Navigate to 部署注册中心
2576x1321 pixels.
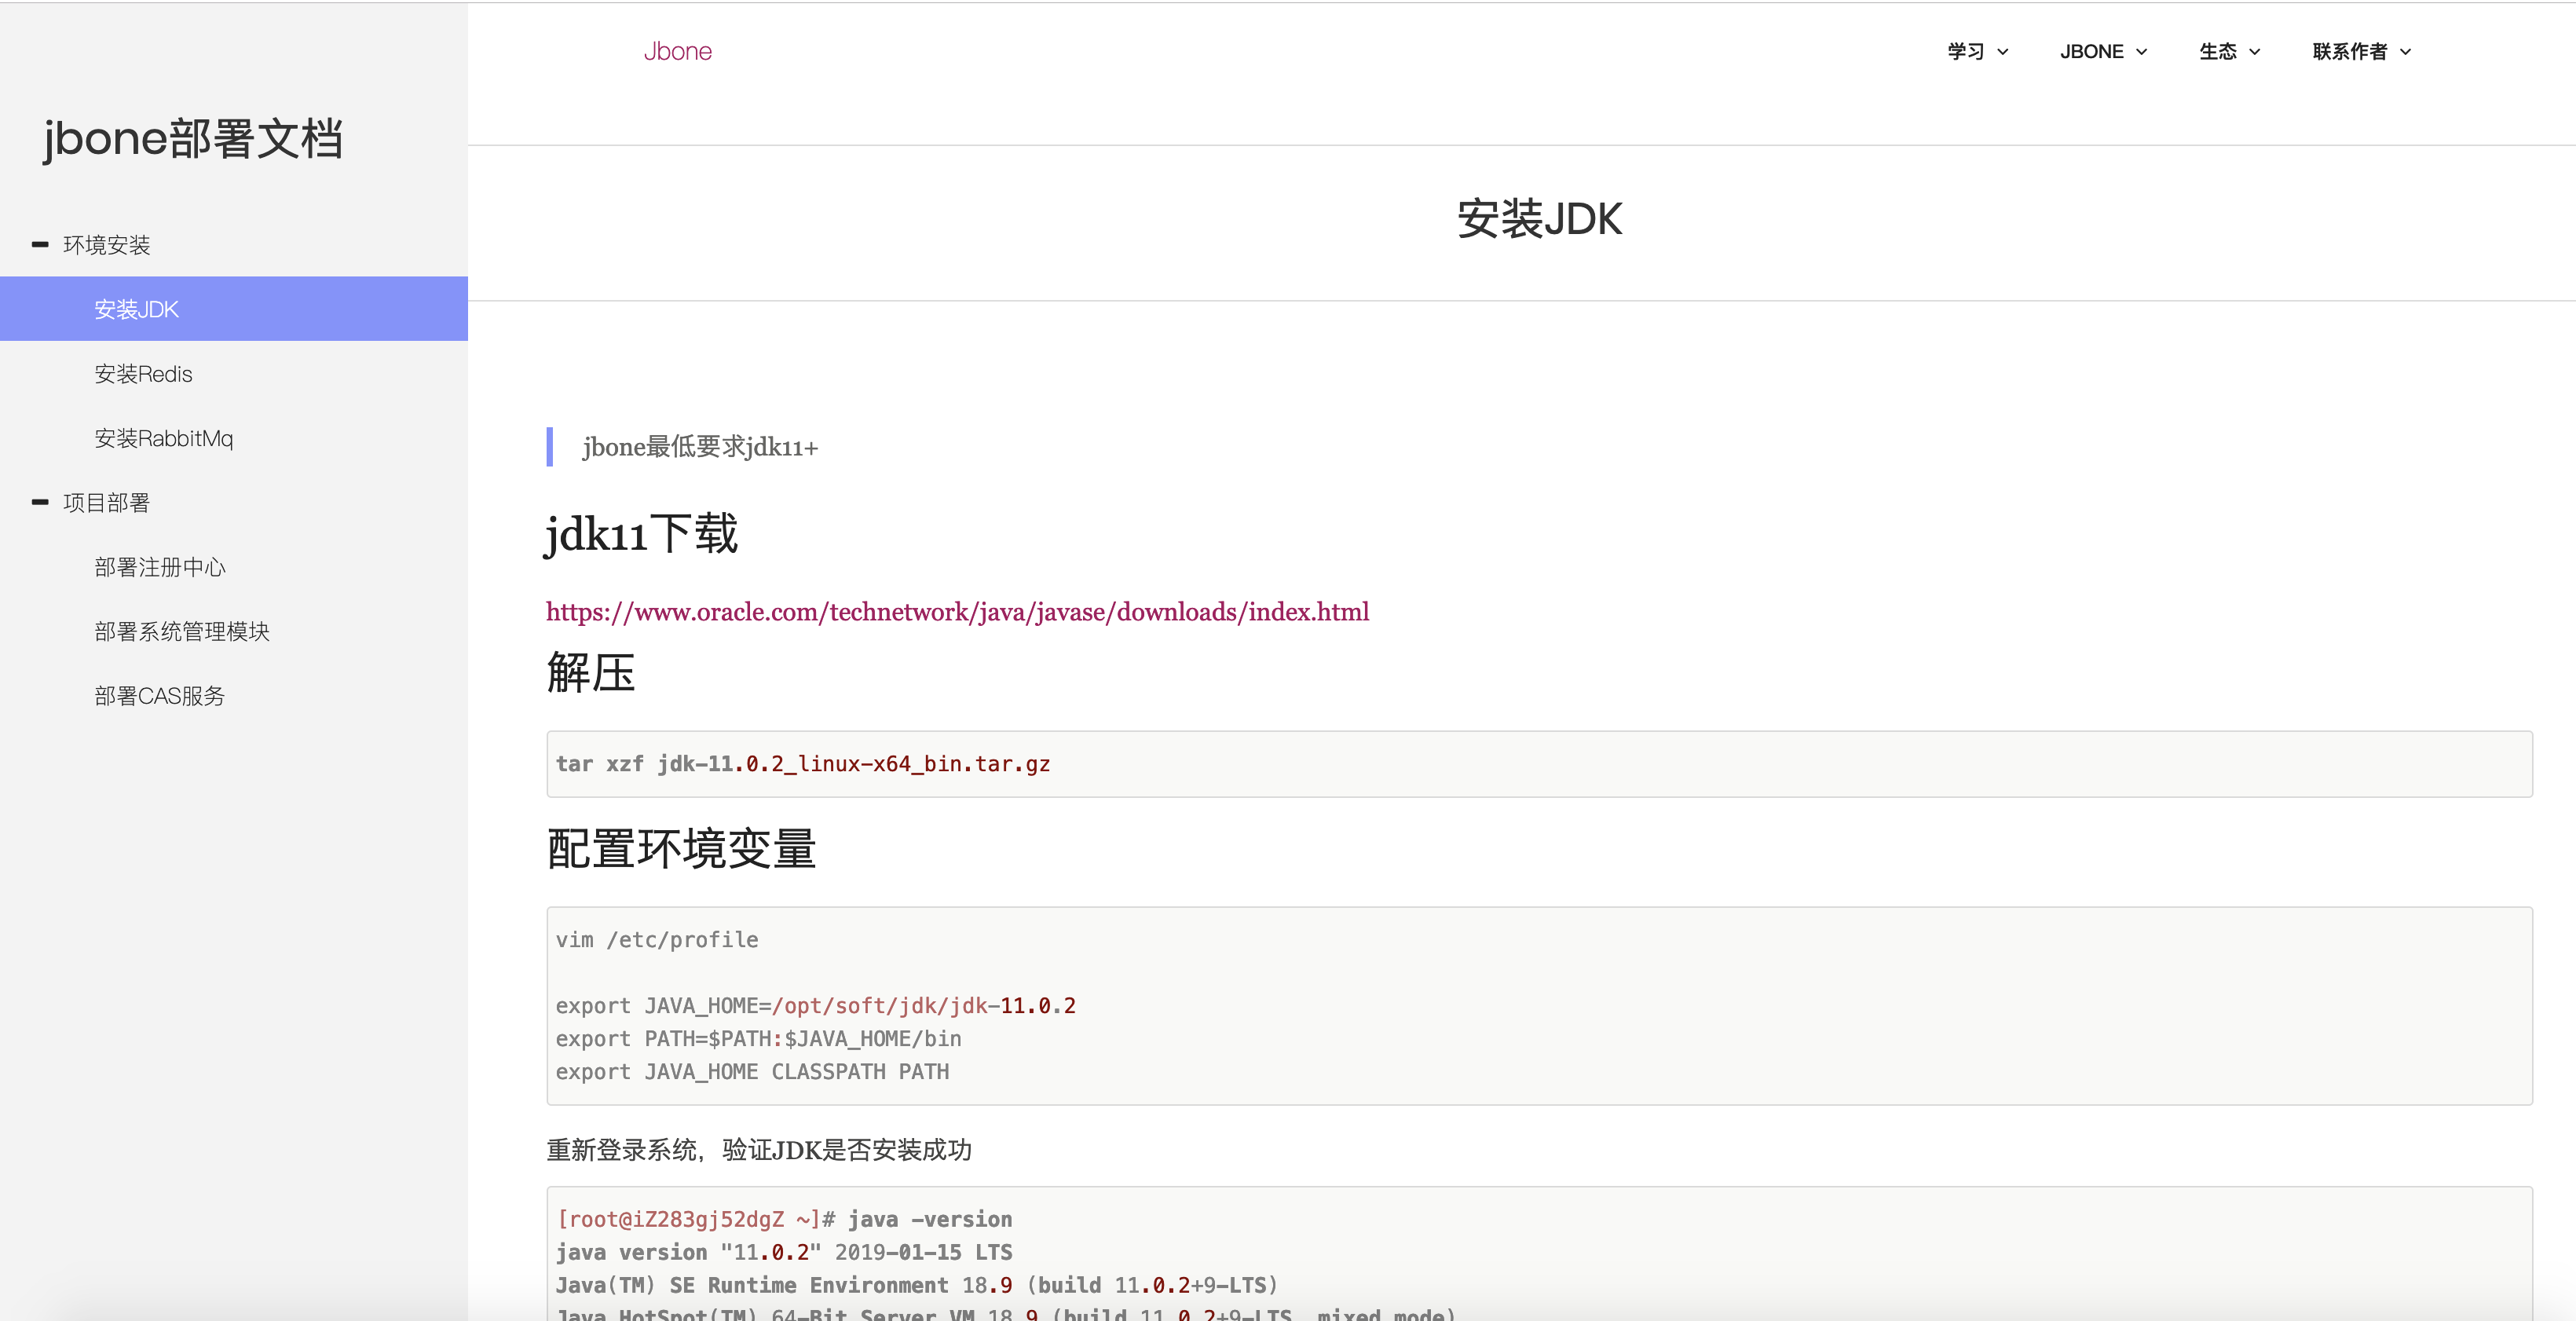click(x=160, y=567)
